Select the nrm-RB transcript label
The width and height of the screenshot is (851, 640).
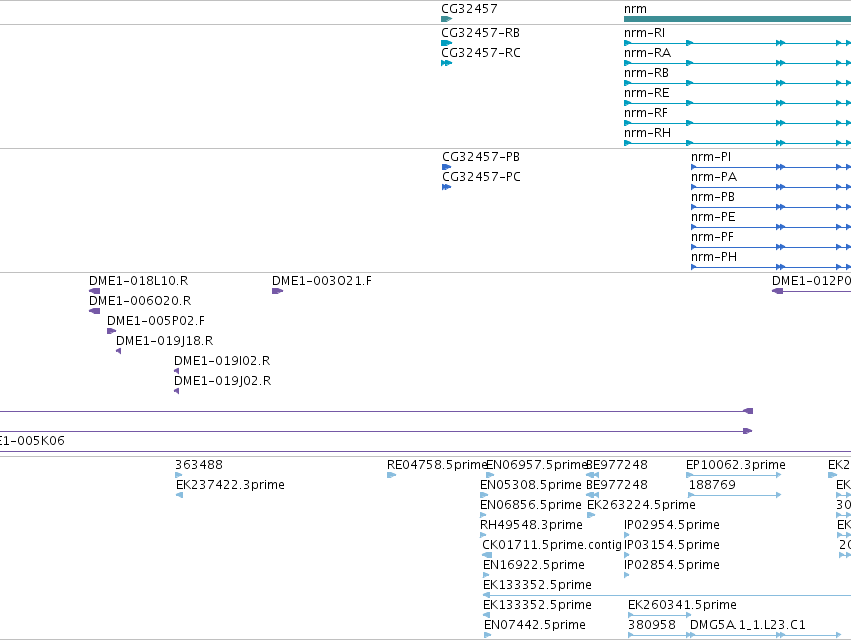click(646, 73)
